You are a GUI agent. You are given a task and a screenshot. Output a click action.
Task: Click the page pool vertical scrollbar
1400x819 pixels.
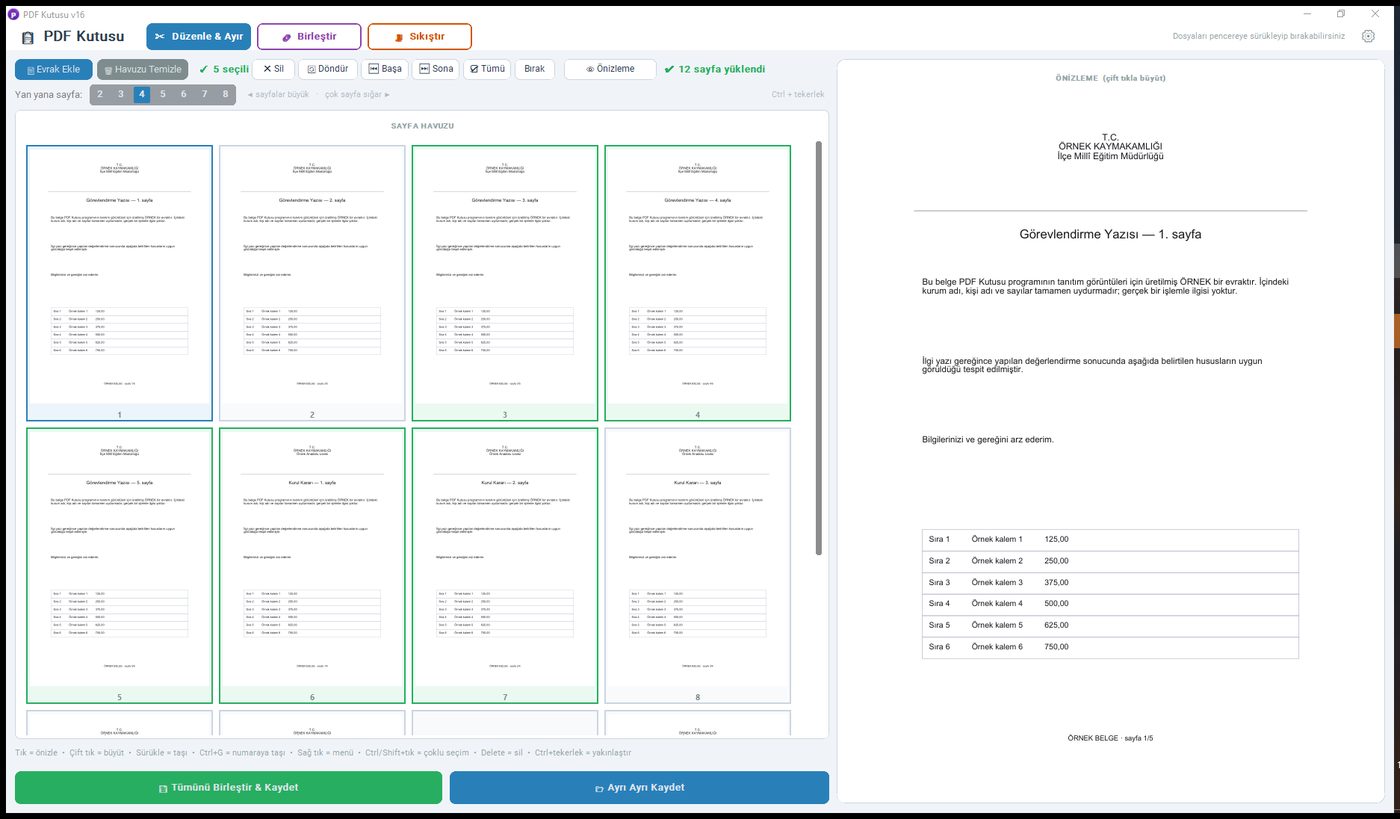click(820, 348)
